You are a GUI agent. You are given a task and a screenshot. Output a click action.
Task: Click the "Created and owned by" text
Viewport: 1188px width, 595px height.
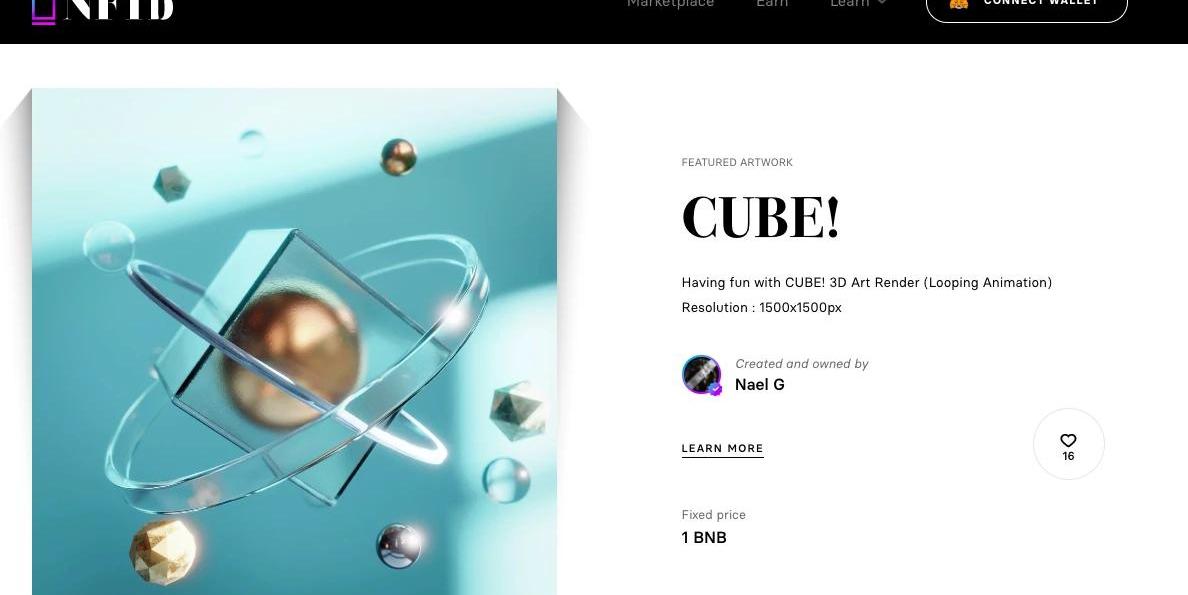coord(802,364)
